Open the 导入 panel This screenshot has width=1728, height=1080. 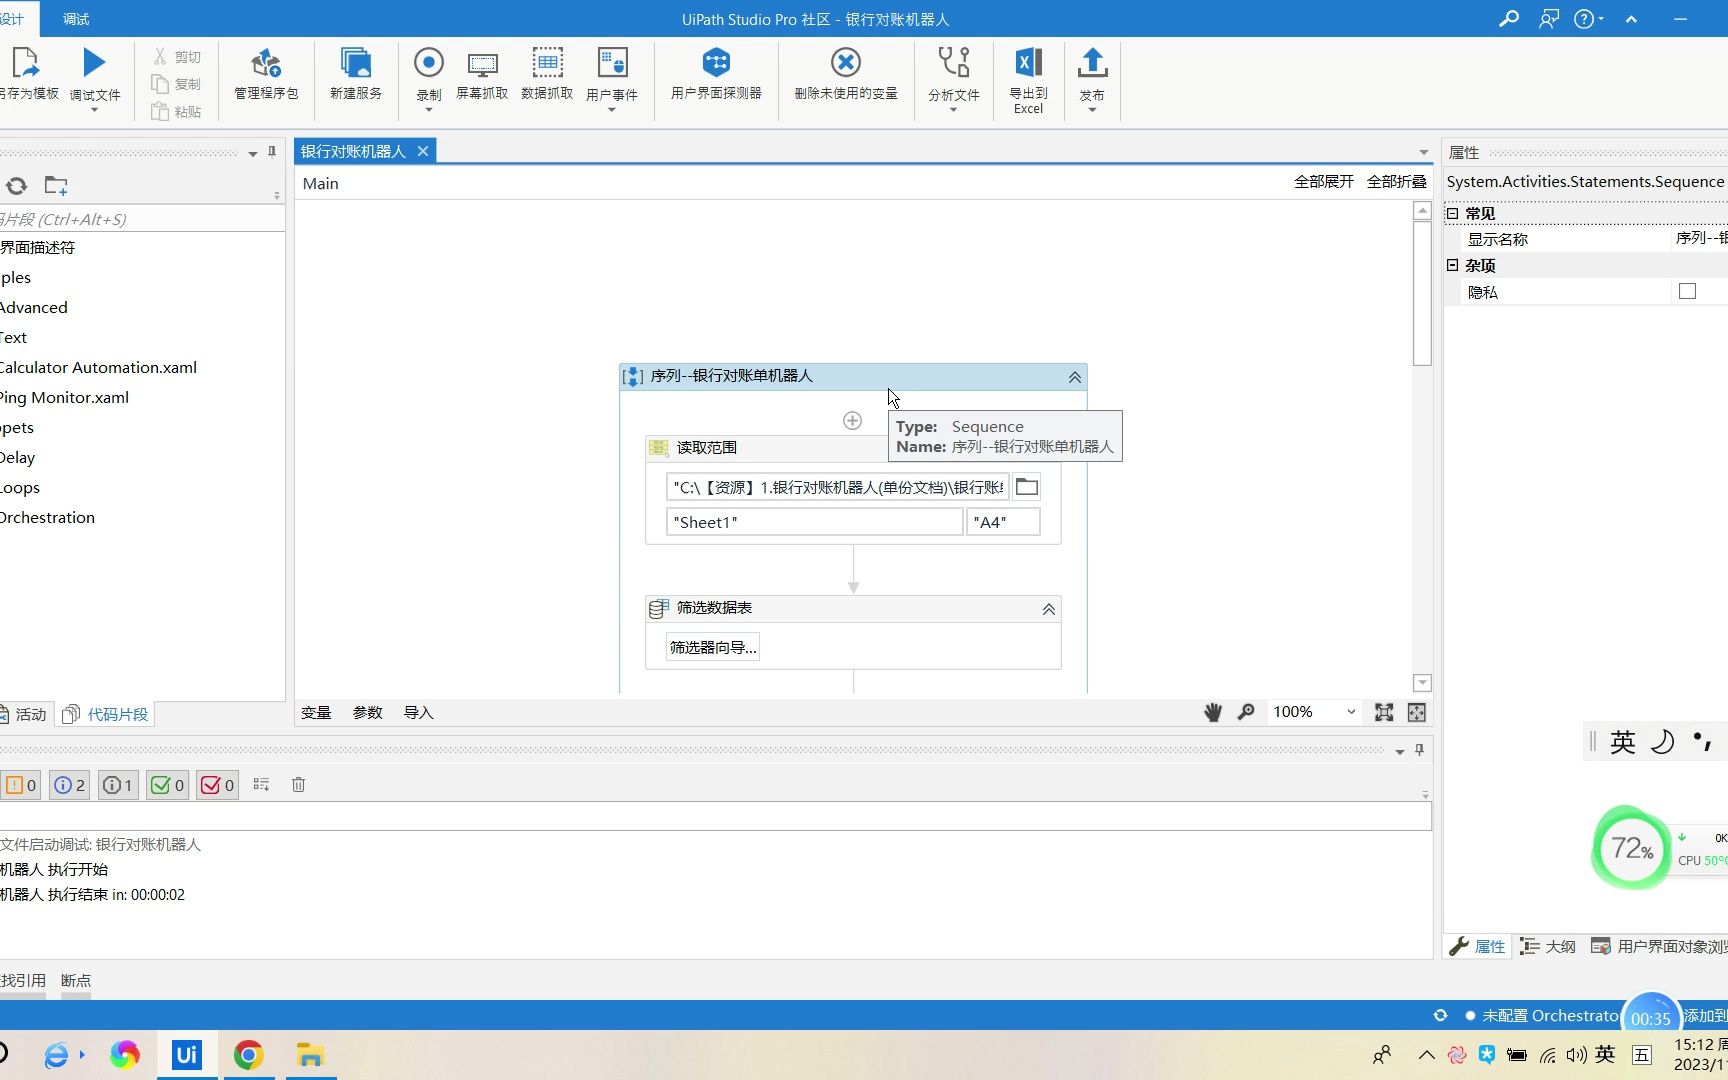point(418,712)
